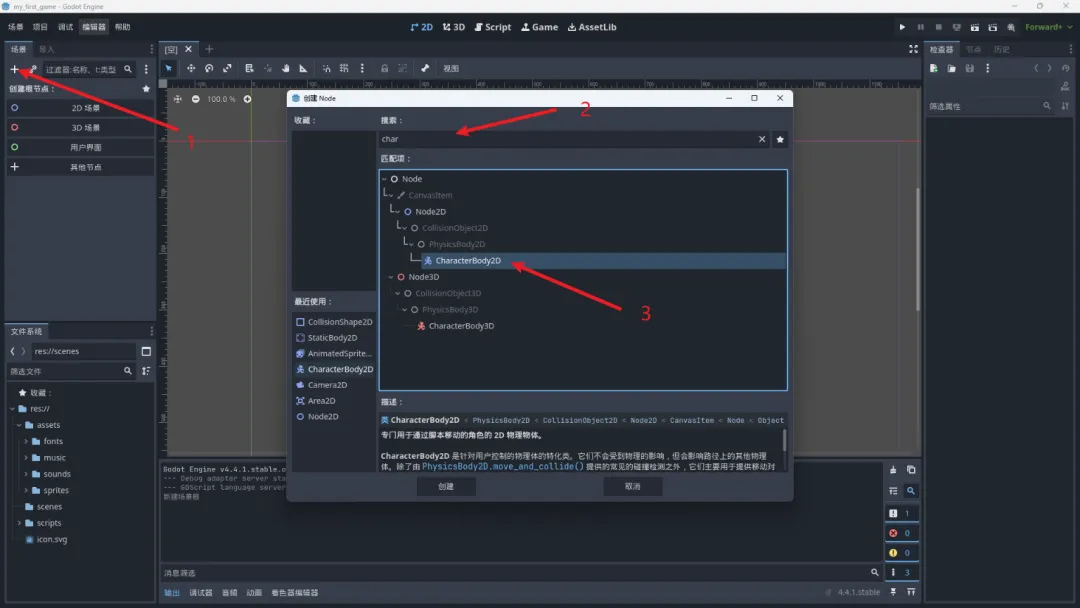Image resolution: width=1080 pixels, height=608 pixels.
Task: Collapse the root Node tree branch
Action: pyautogui.click(x=384, y=179)
